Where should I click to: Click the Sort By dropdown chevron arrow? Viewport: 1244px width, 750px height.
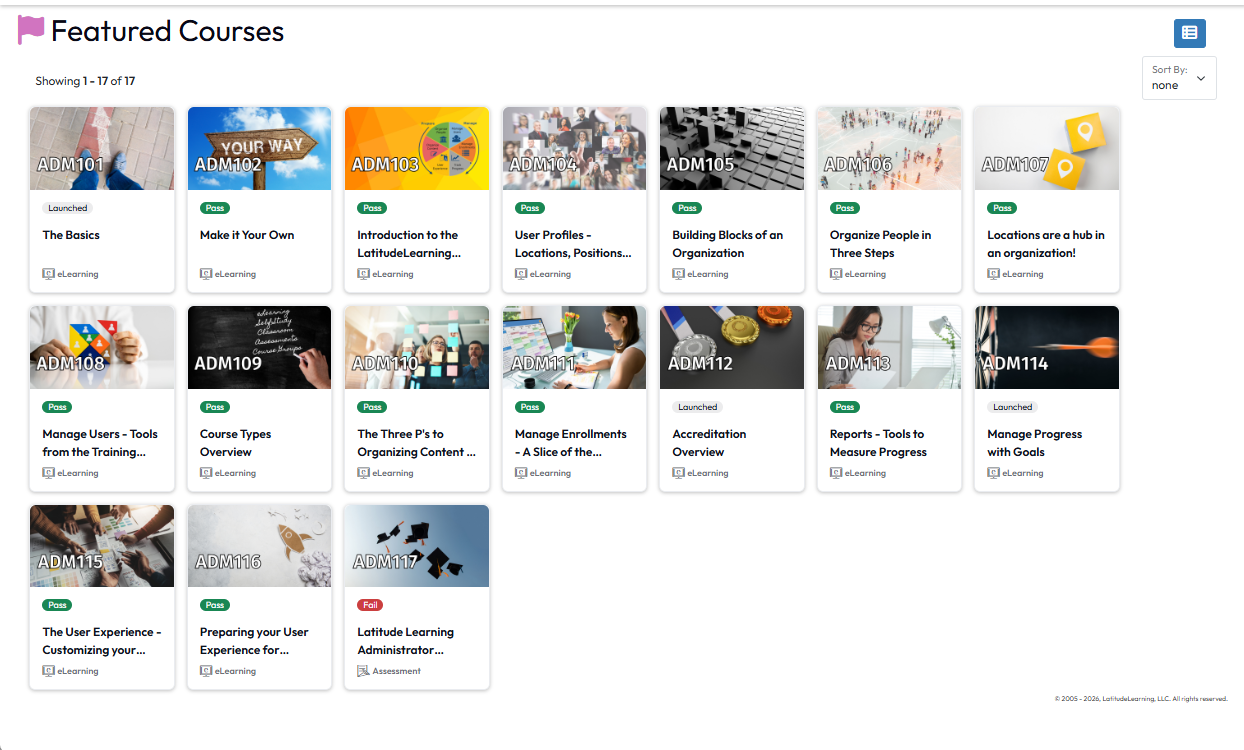coord(1201,78)
